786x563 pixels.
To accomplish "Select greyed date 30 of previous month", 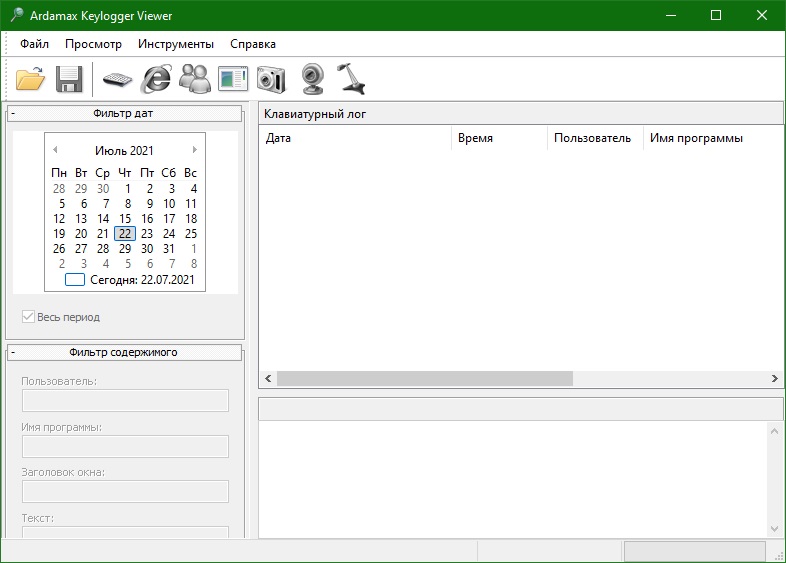I will [x=103, y=189].
